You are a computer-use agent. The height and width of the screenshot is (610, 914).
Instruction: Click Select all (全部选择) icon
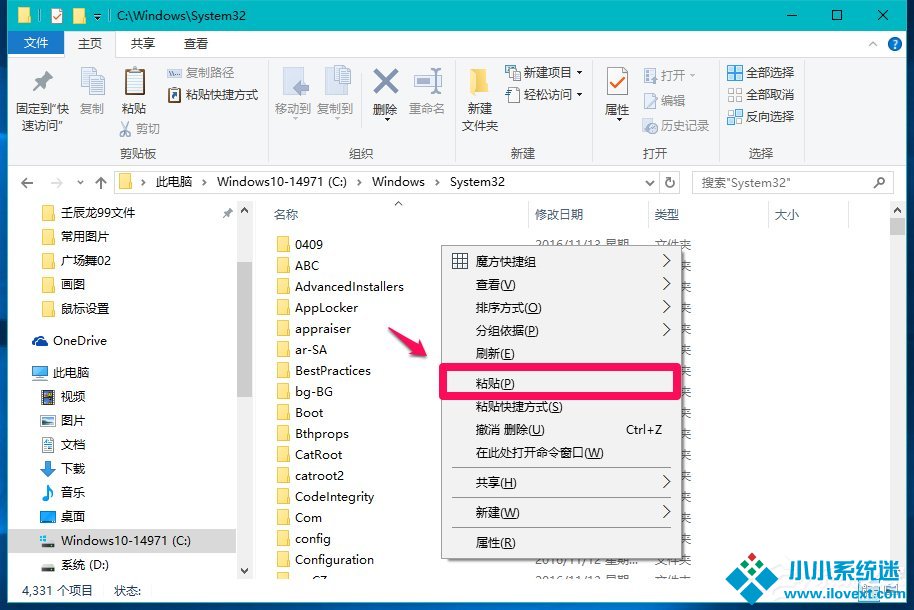pos(734,73)
